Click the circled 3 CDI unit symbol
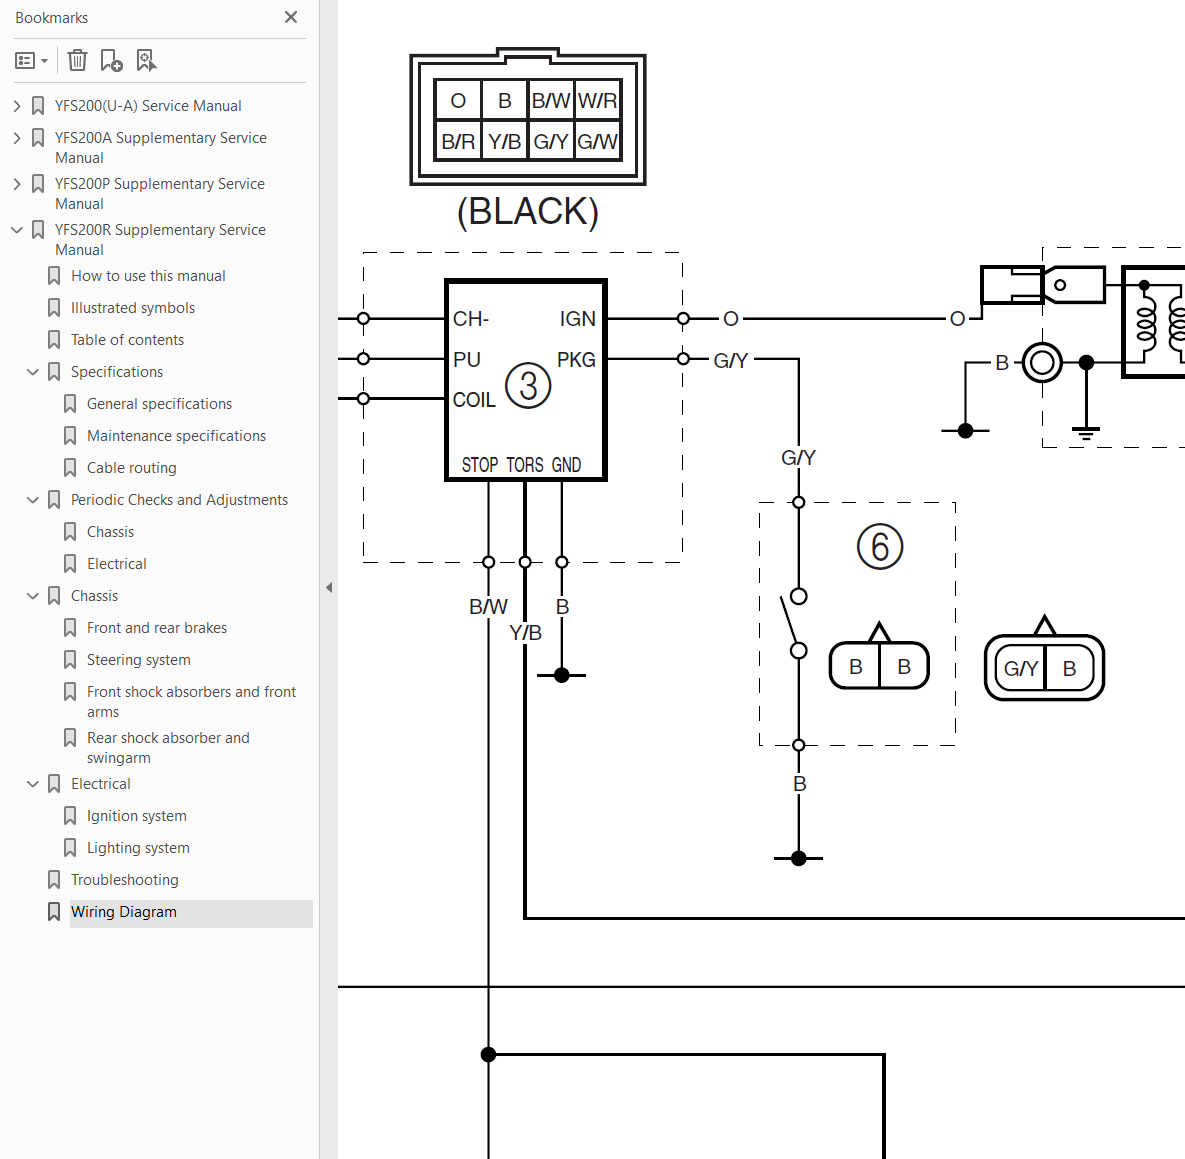 coord(528,385)
